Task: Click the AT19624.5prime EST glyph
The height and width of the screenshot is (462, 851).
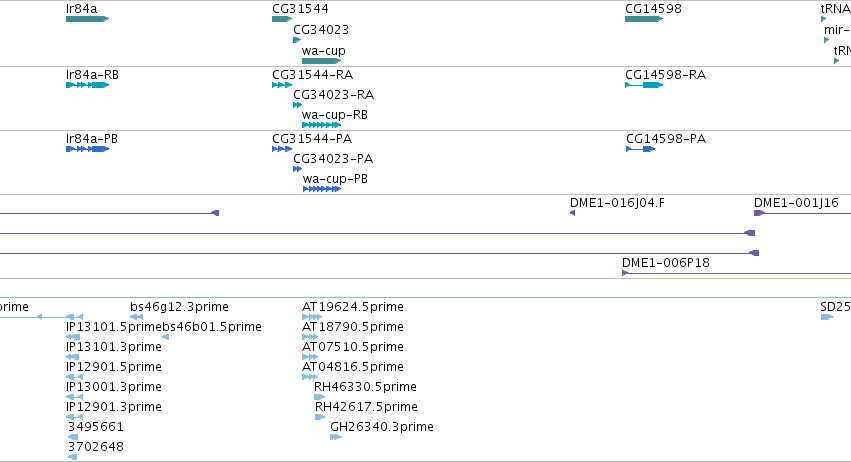Action: pos(312,317)
